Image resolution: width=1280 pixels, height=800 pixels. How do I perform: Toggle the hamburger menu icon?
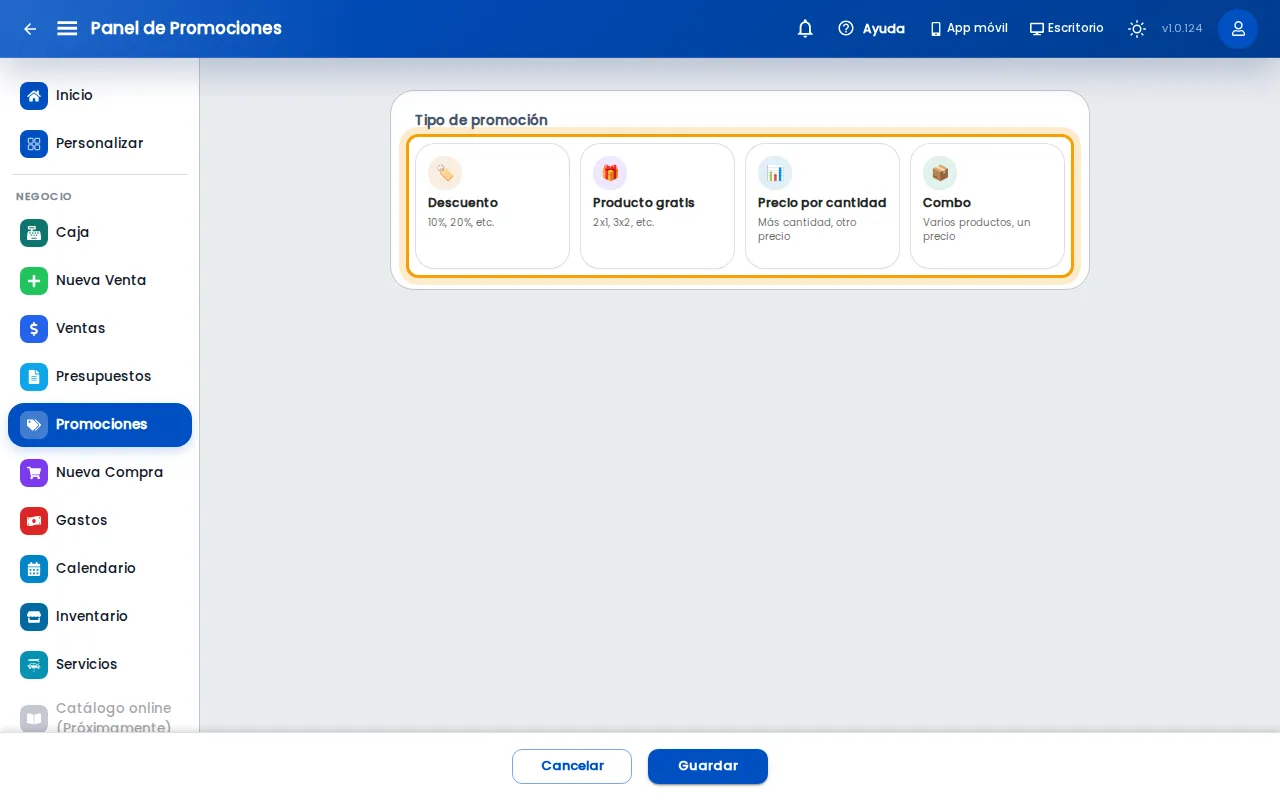click(x=67, y=28)
